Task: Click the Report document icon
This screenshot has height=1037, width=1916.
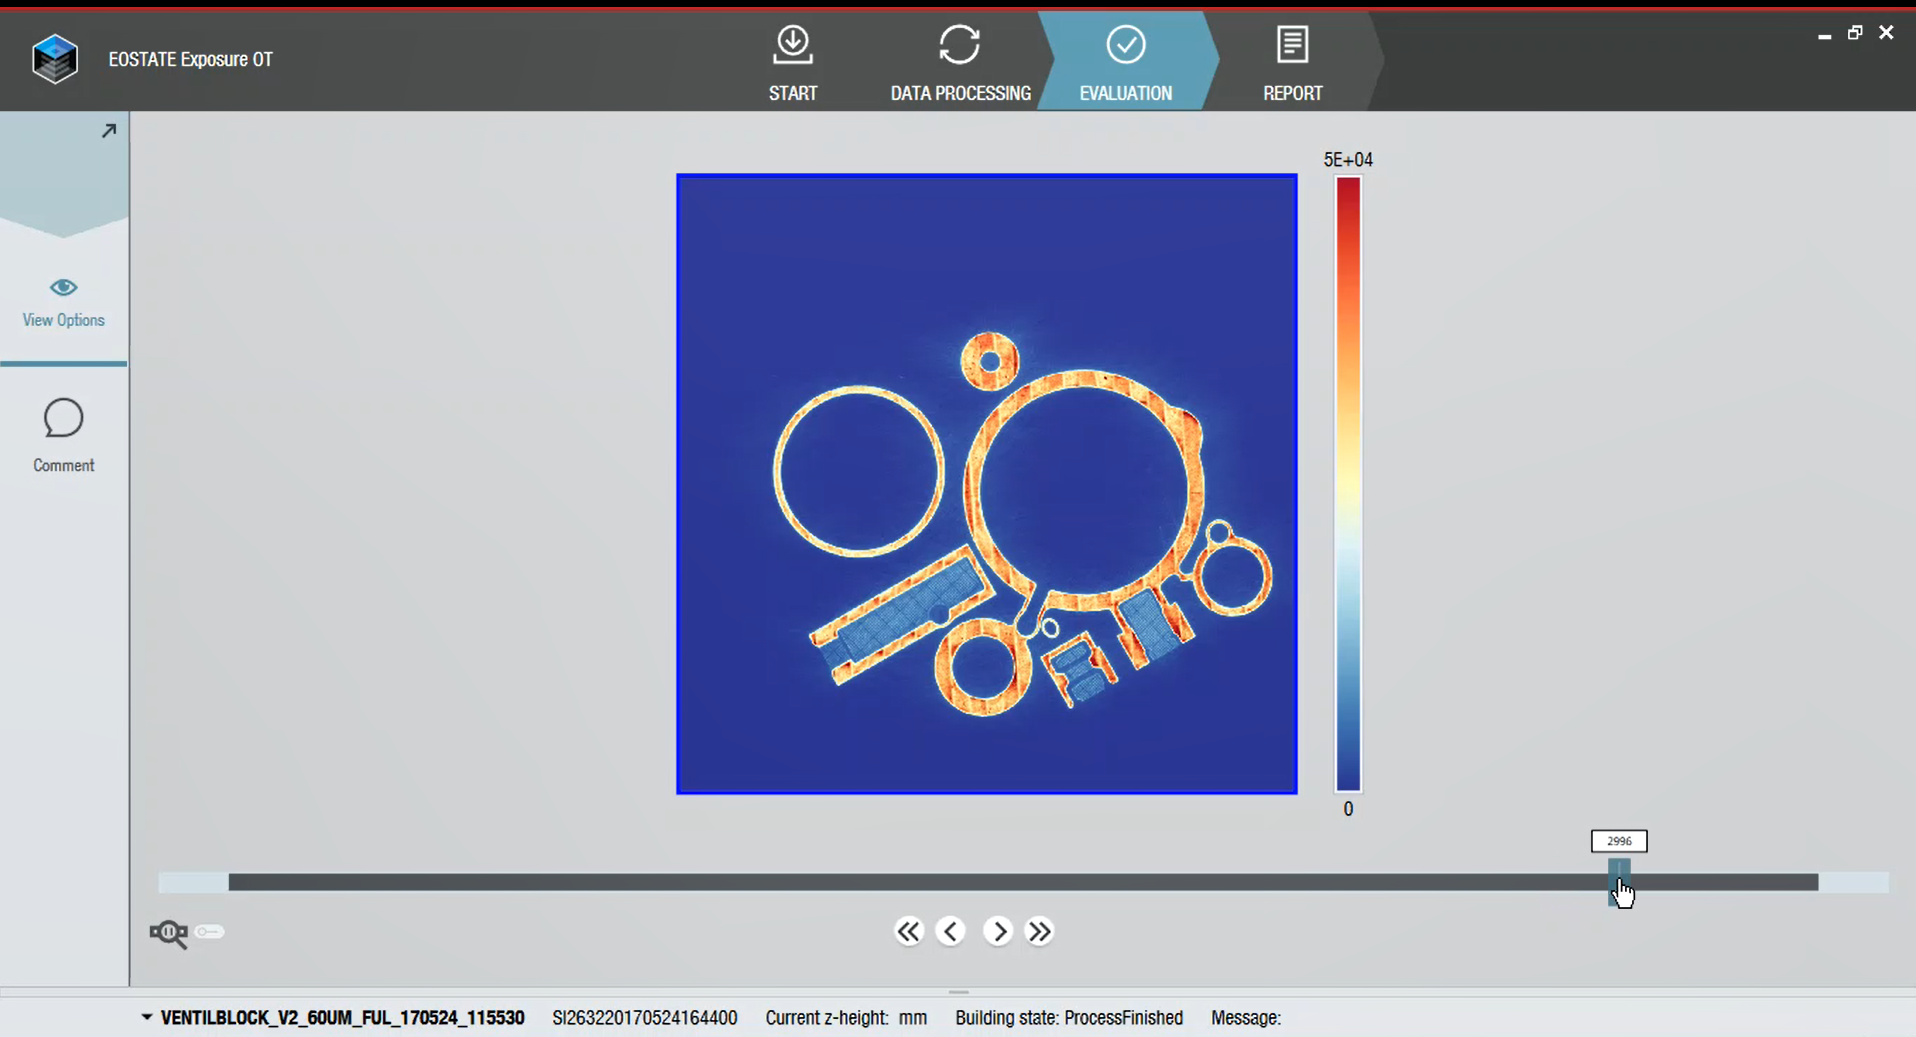Action: tap(1292, 44)
